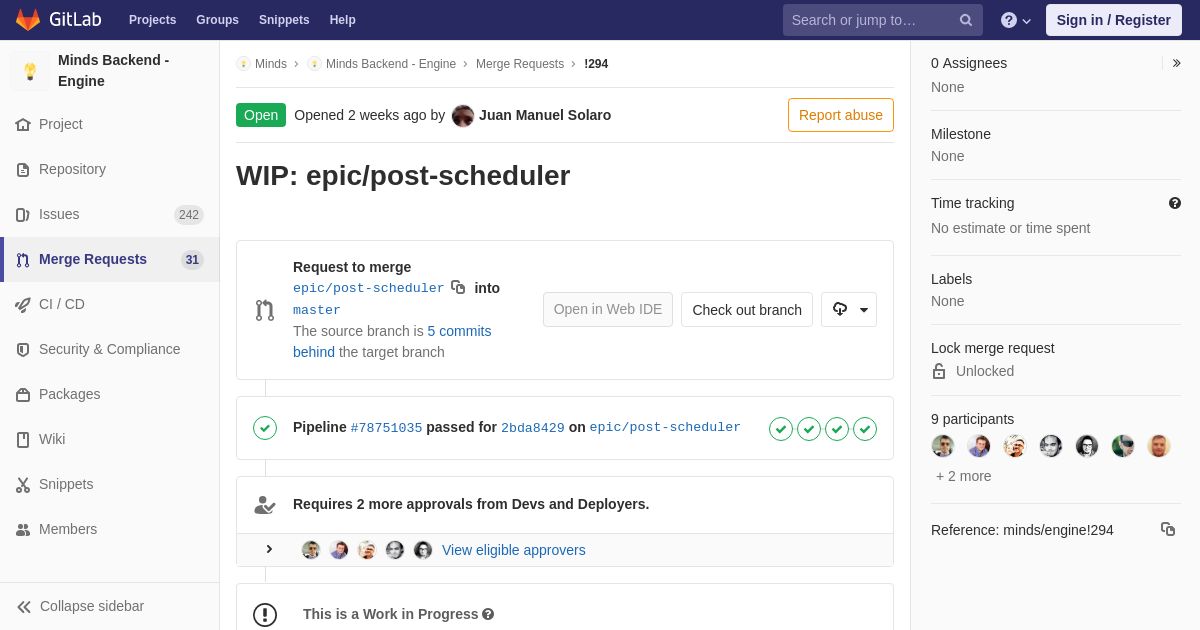Open Merge Requests in the sidebar
Image resolution: width=1200 pixels, height=630 pixels.
pos(110,259)
